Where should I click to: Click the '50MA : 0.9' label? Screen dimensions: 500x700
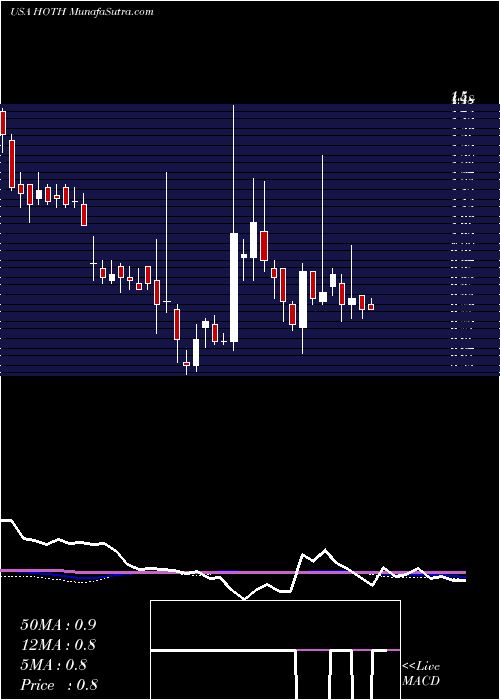pos(58,625)
